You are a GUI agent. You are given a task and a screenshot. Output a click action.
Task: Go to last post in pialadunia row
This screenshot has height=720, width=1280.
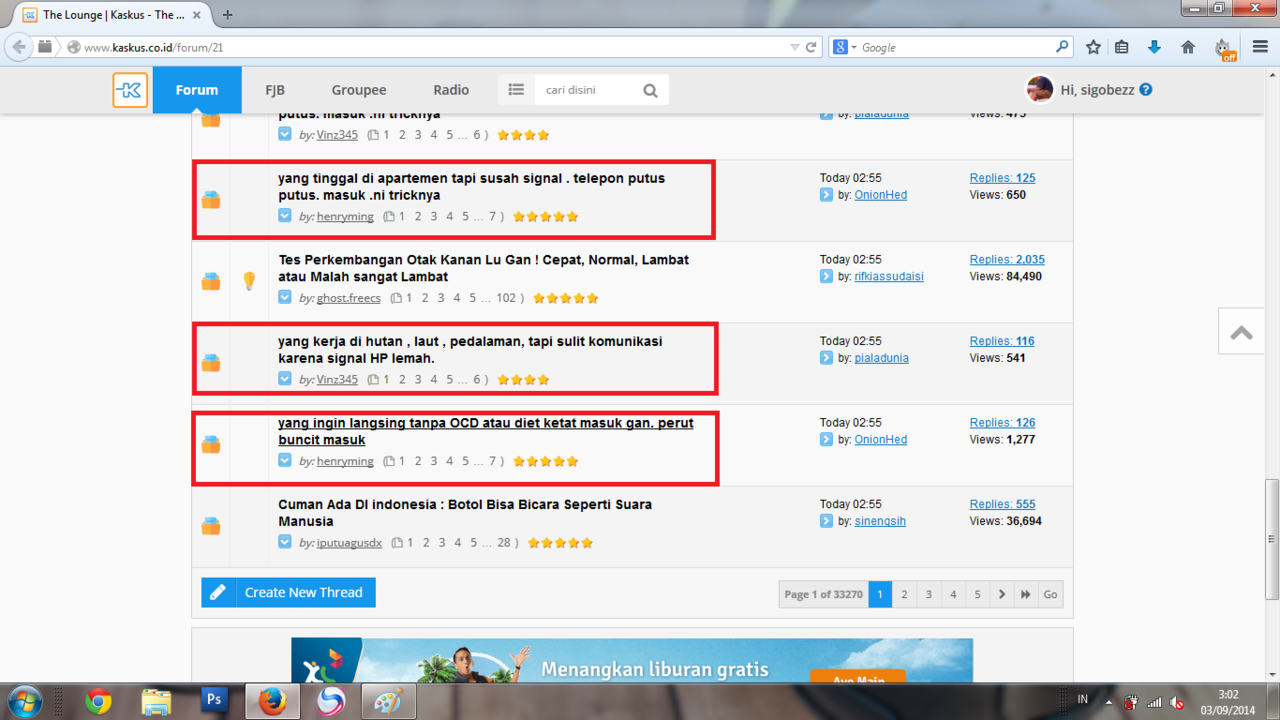pos(826,358)
